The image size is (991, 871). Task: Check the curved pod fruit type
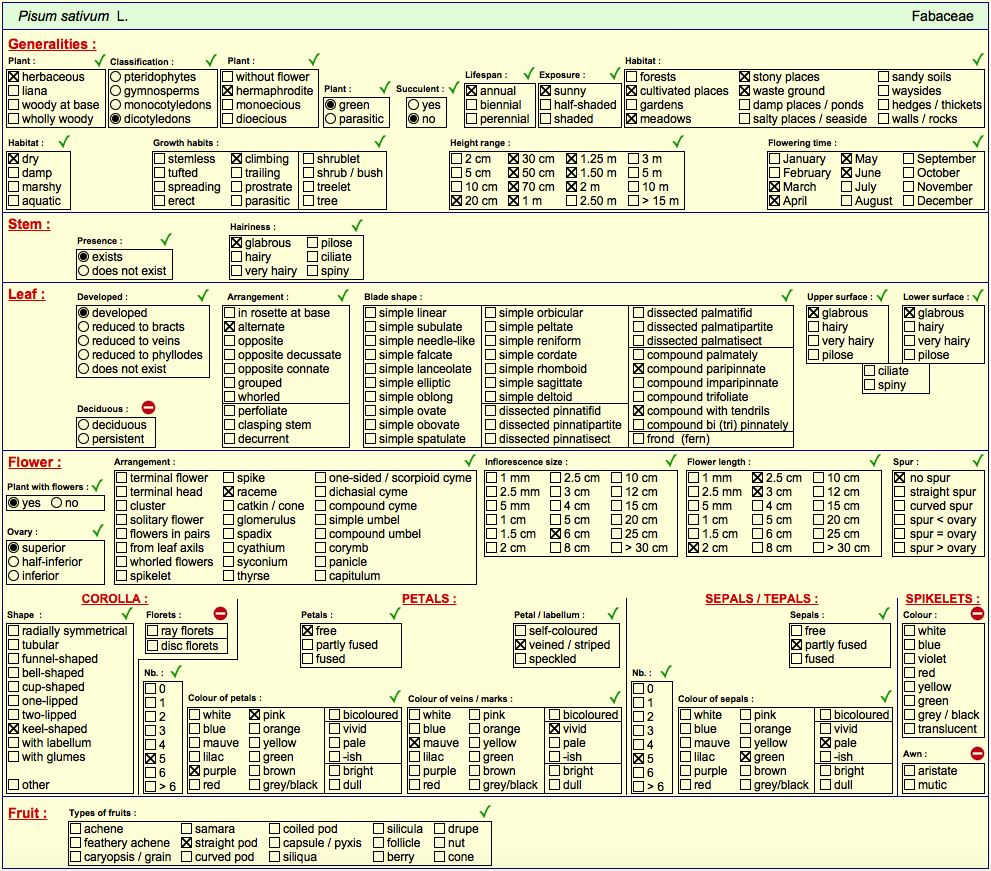tap(186, 856)
